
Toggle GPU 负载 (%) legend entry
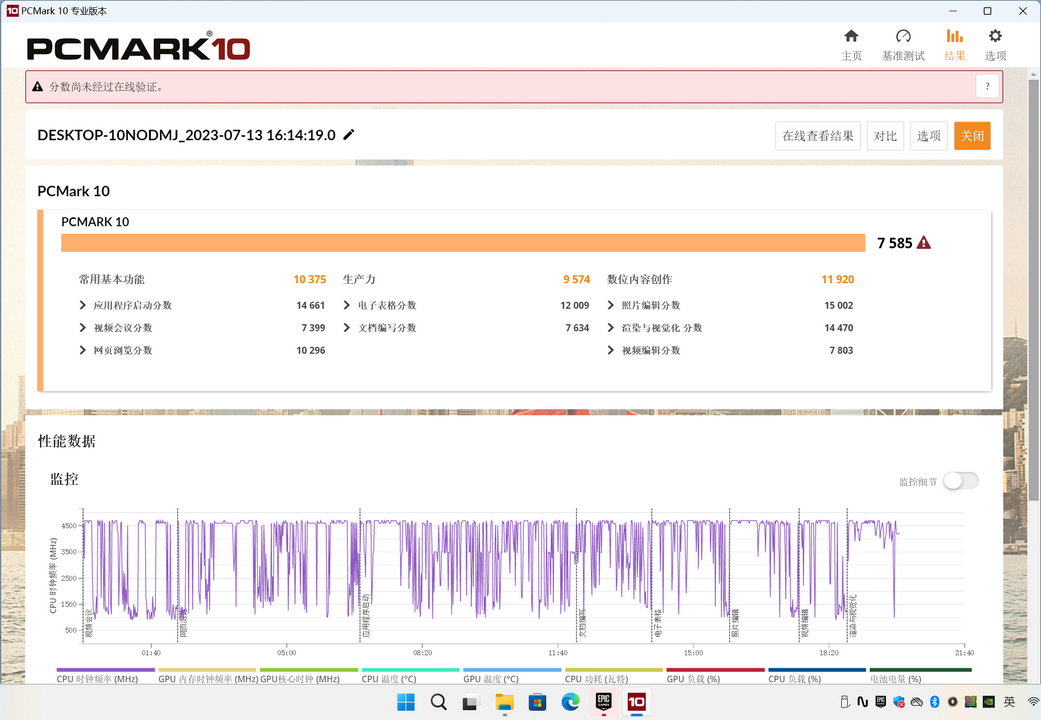point(715,675)
